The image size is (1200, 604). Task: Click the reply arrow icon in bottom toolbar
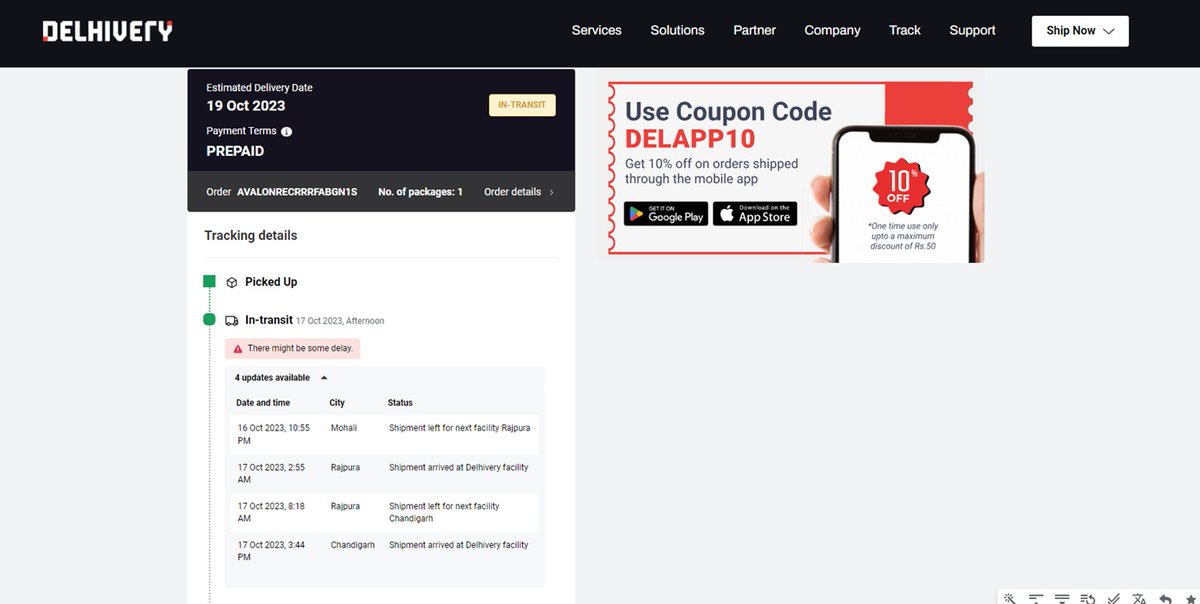coord(1165,598)
